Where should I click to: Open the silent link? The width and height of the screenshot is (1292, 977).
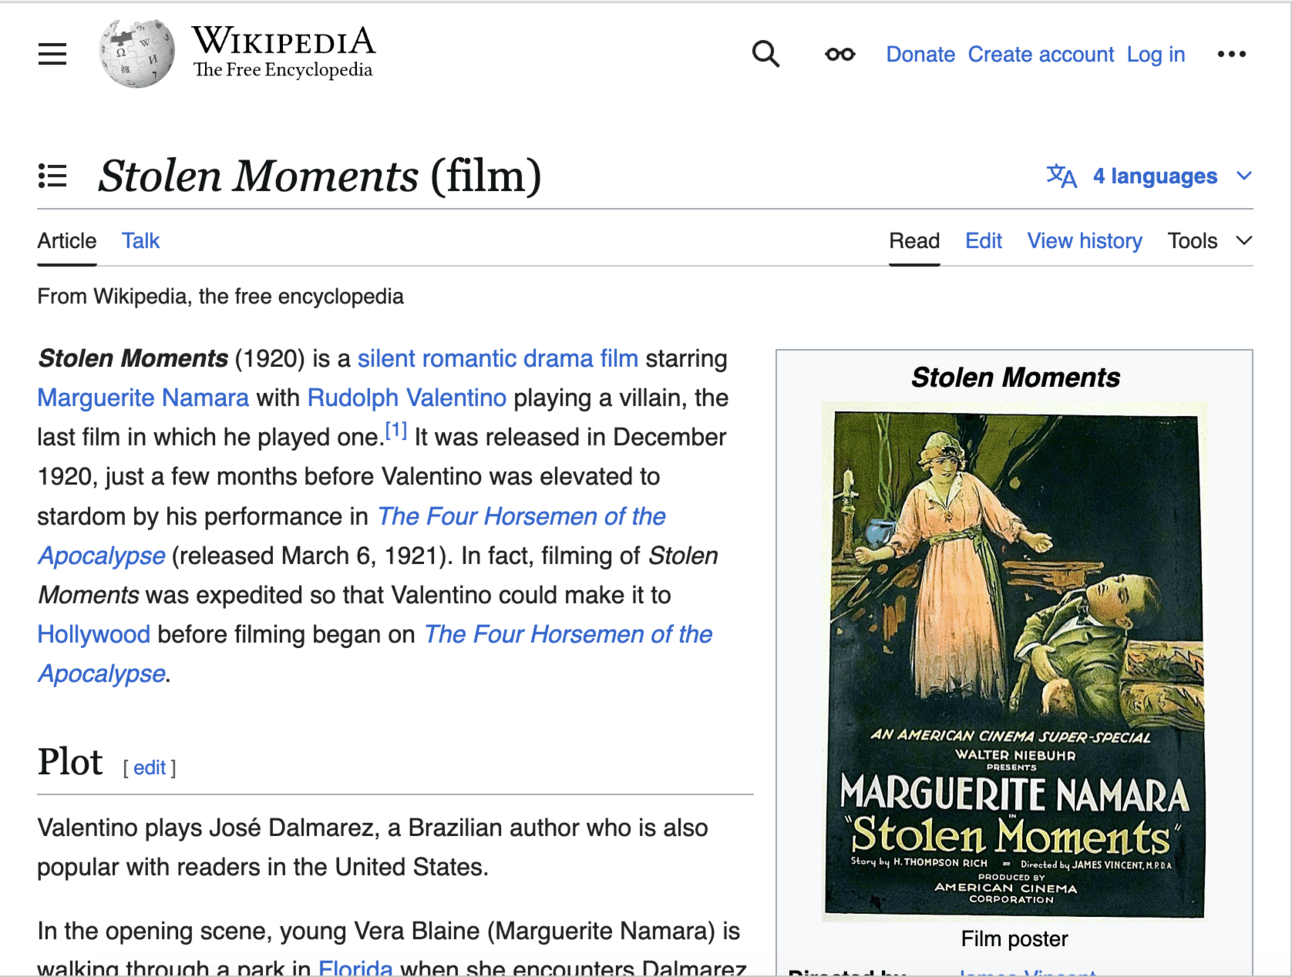point(386,359)
